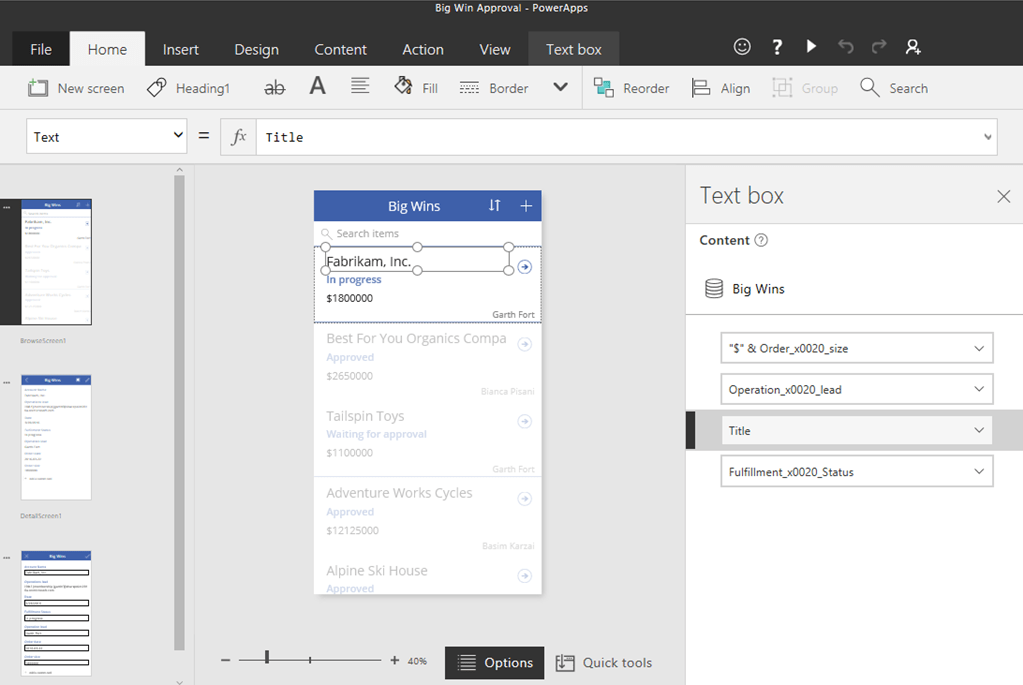Click the zoom out minus button
This screenshot has width=1023, height=685.
225,660
